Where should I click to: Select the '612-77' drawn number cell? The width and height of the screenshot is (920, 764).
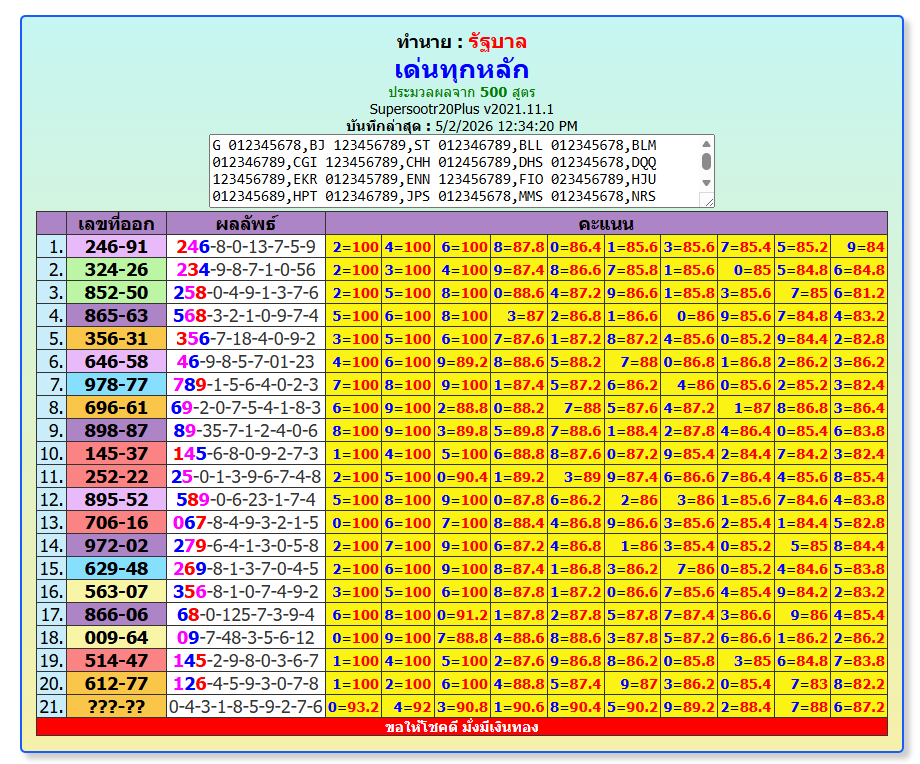point(116,684)
